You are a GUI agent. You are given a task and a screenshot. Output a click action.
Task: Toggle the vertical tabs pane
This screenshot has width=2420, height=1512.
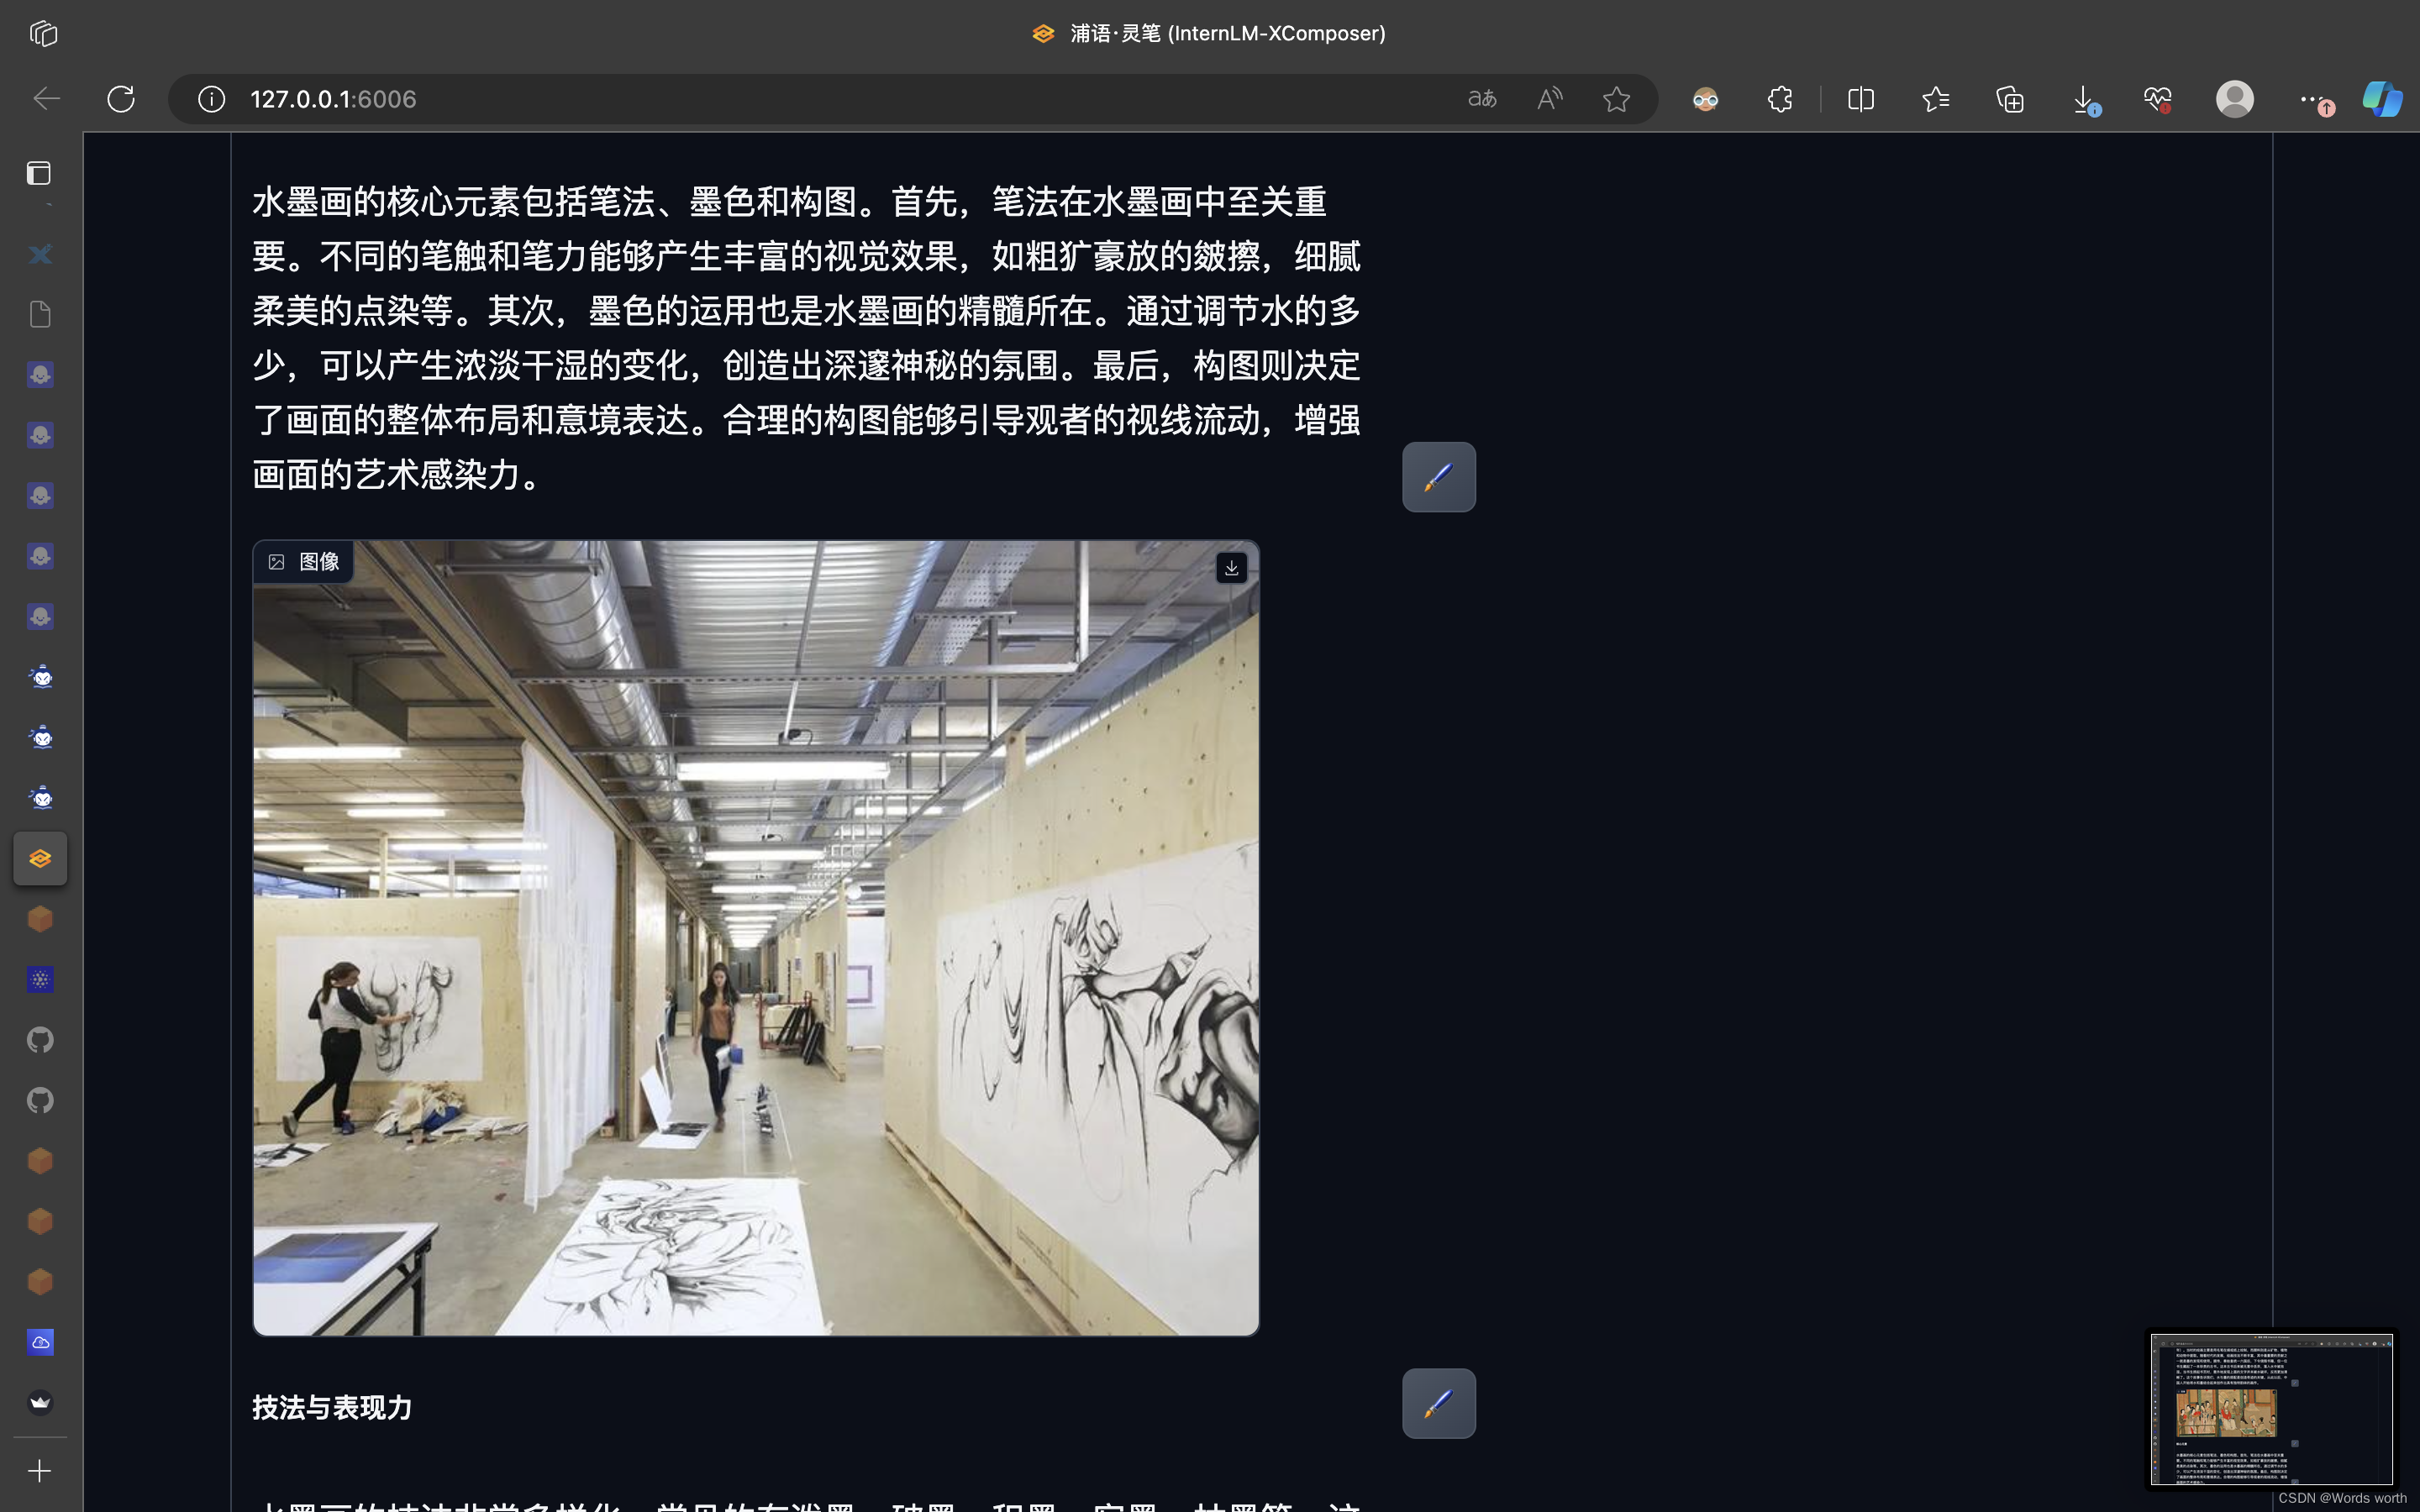[39, 173]
